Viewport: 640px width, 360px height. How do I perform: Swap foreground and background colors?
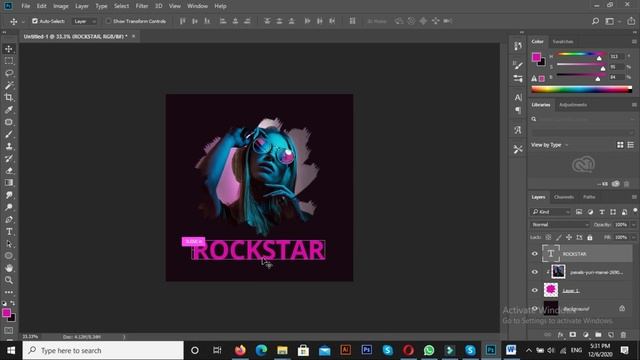(13, 303)
